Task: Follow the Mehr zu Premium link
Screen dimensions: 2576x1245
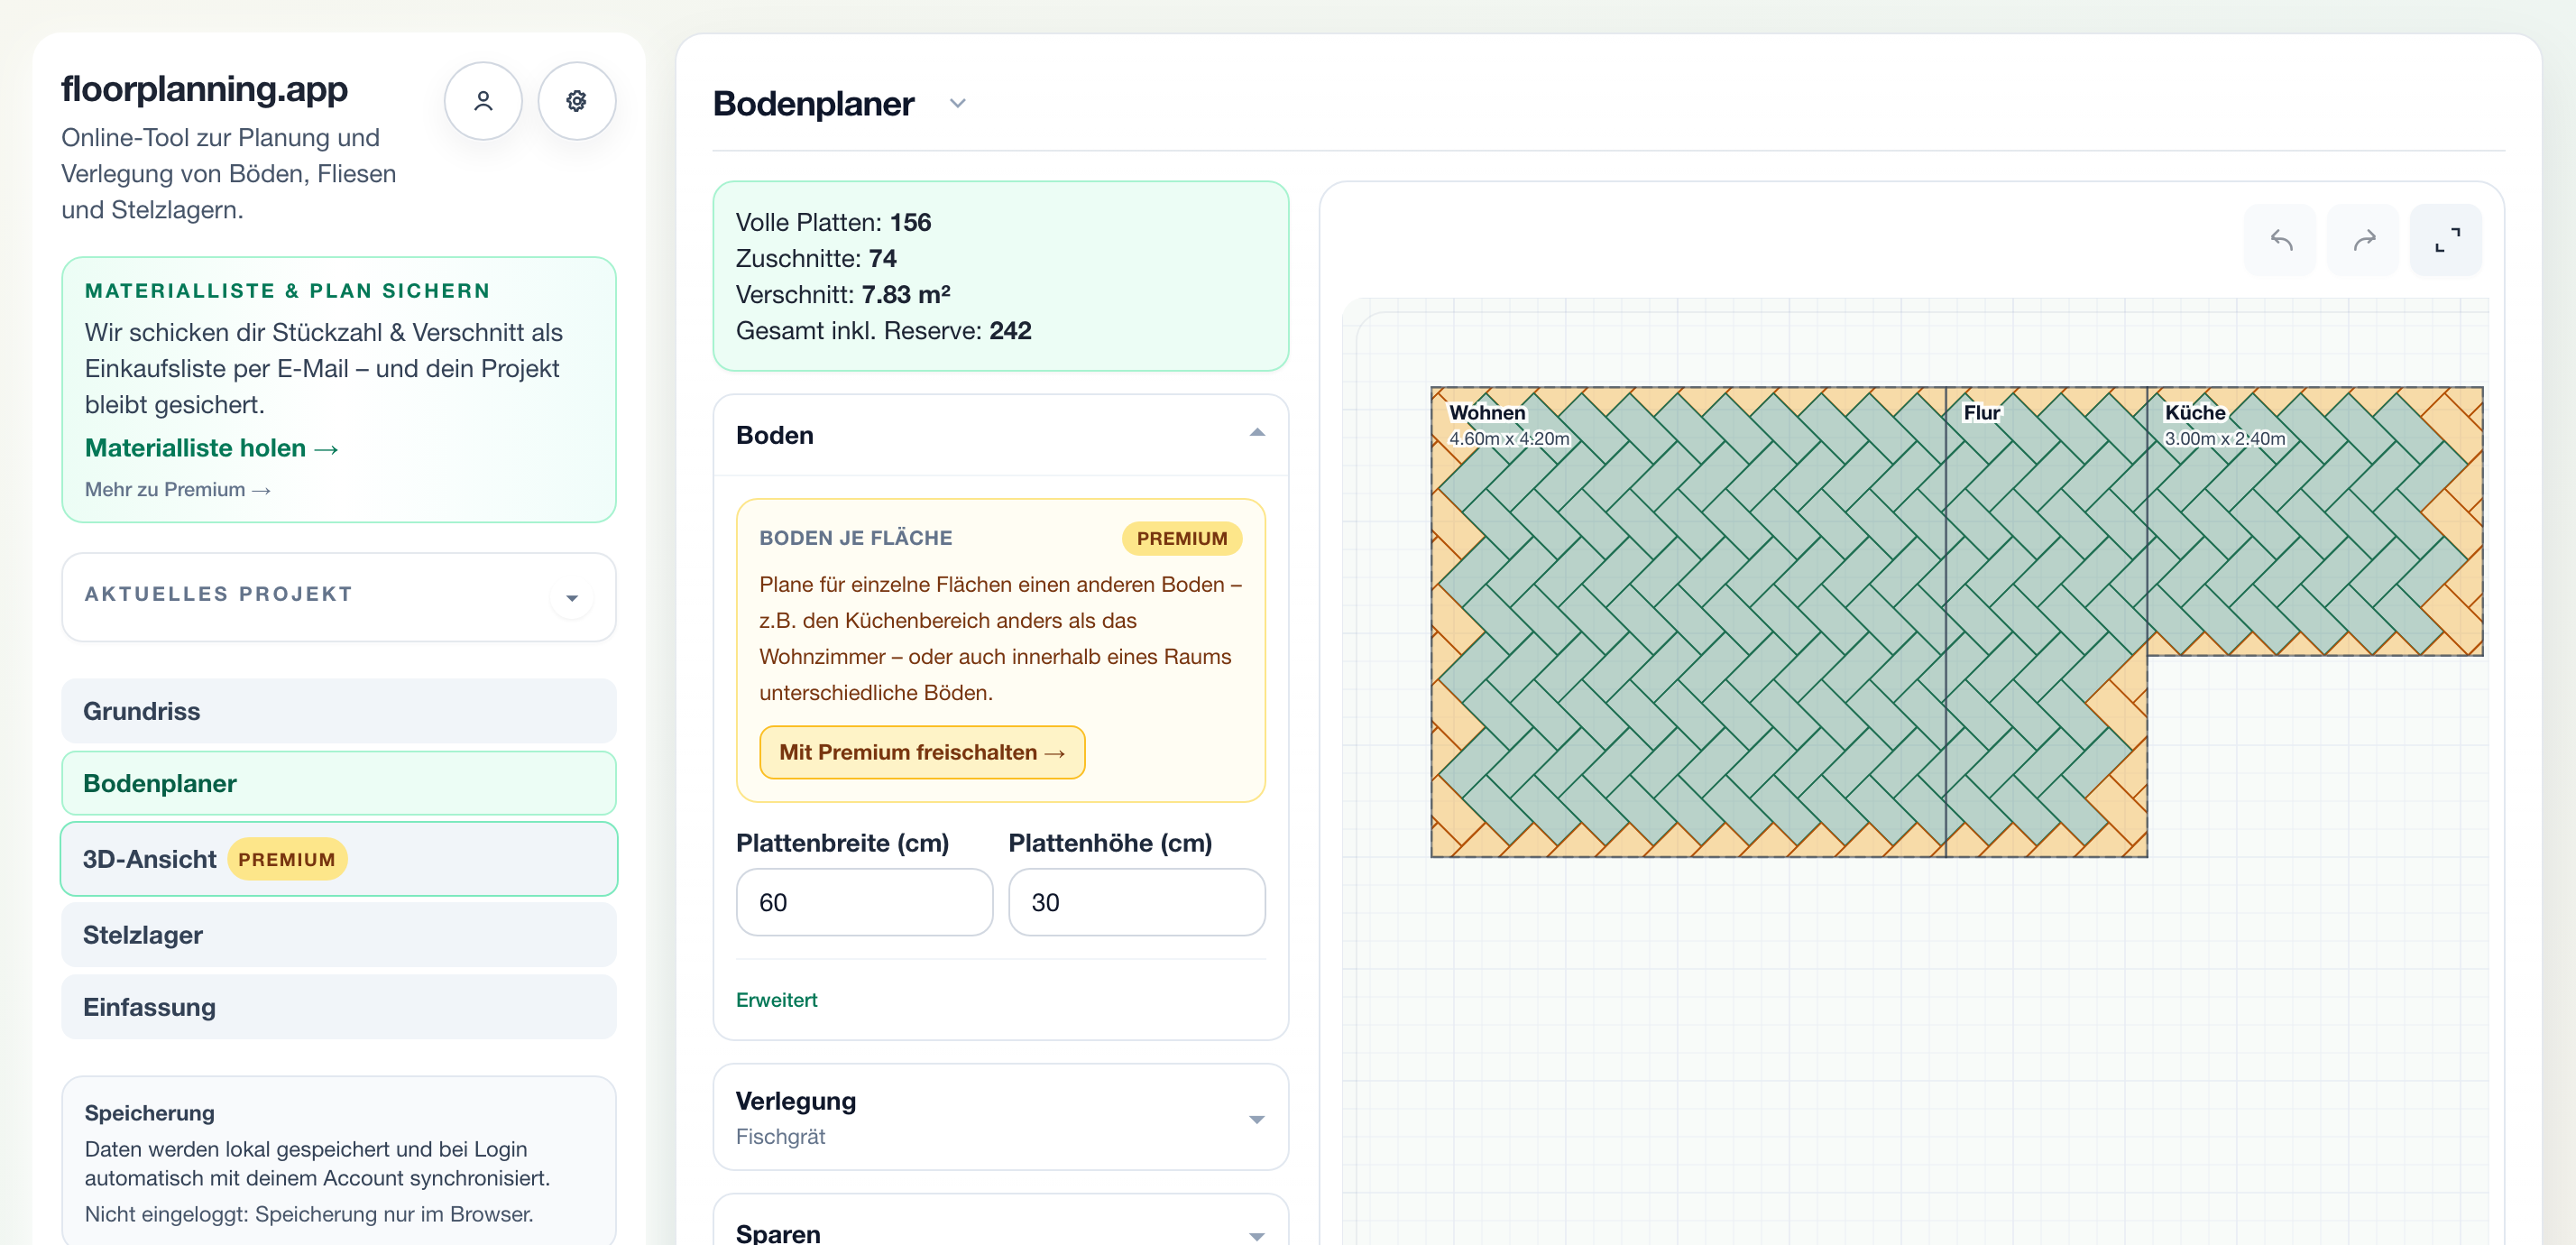Action: [x=178, y=490]
